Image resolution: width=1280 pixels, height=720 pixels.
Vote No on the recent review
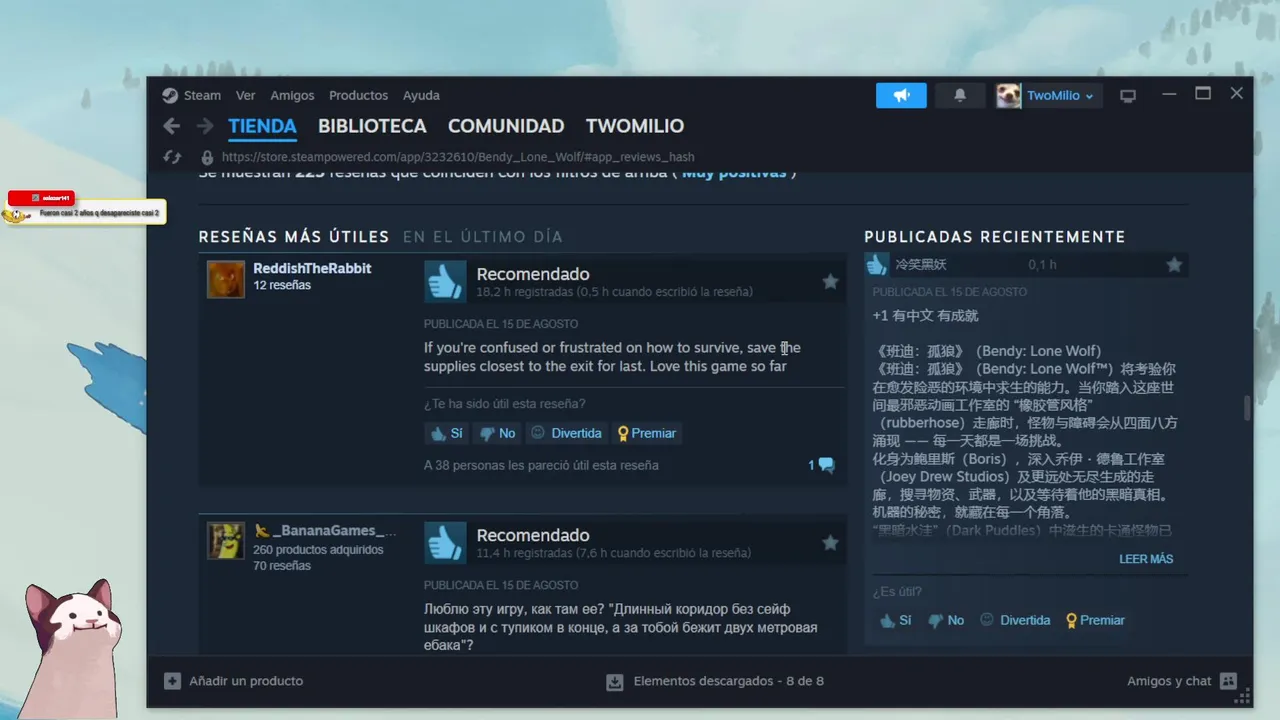(945, 620)
